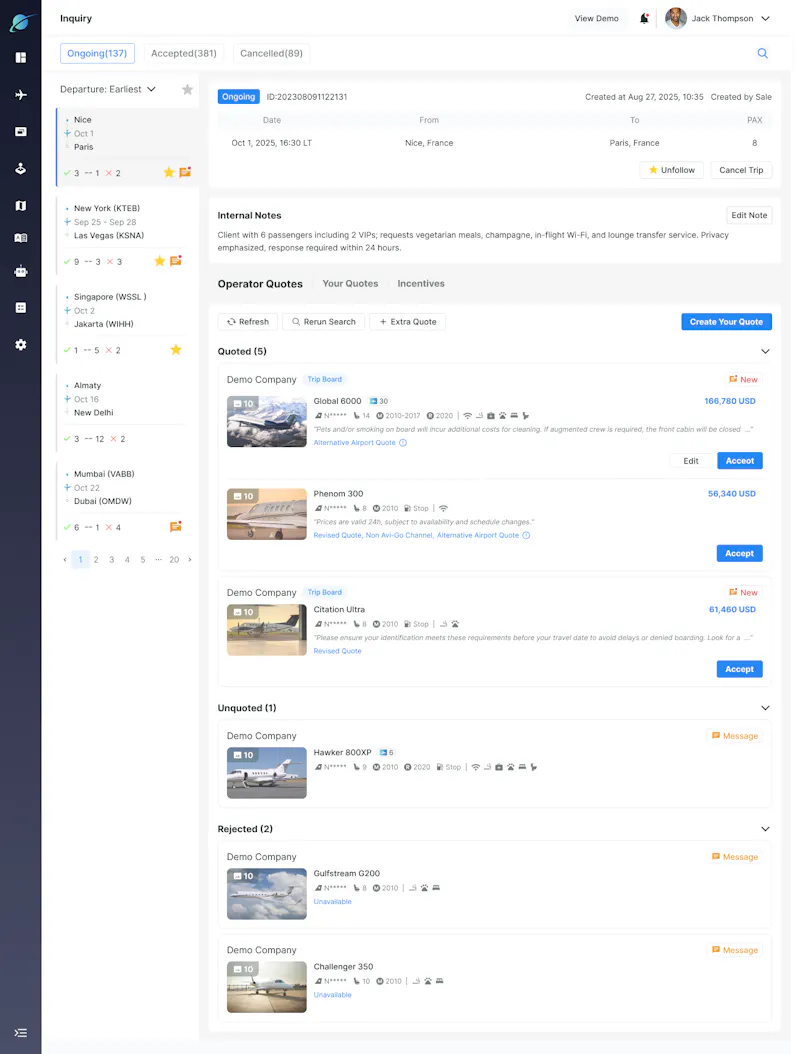Toggle the star on Nice–Paris trip
Screen dimensions: 800x1054
pyautogui.click(x=169, y=173)
